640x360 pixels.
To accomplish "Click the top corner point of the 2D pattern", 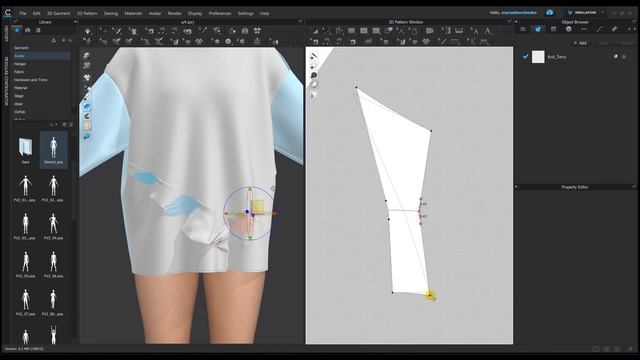I will [356, 87].
